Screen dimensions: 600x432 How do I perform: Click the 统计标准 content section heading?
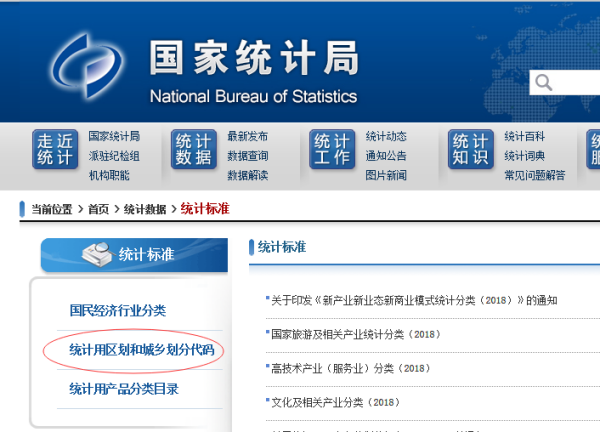[x=282, y=247]
